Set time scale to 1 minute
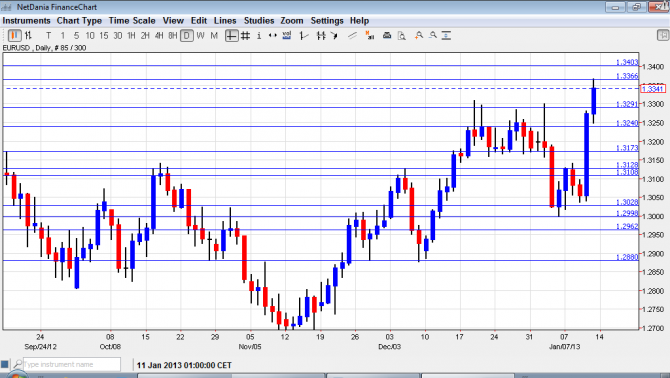Image resolution: width=670 pixels, height=378 pixels. tap(63, 36)
